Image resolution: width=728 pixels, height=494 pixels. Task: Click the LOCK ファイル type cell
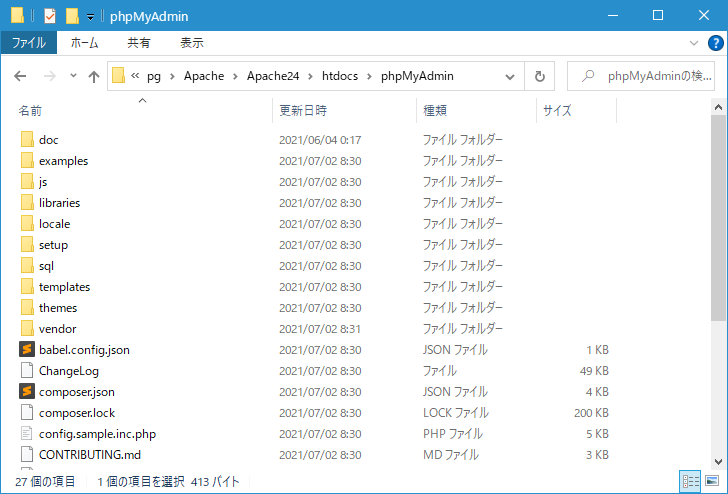(x=455, y=413)
